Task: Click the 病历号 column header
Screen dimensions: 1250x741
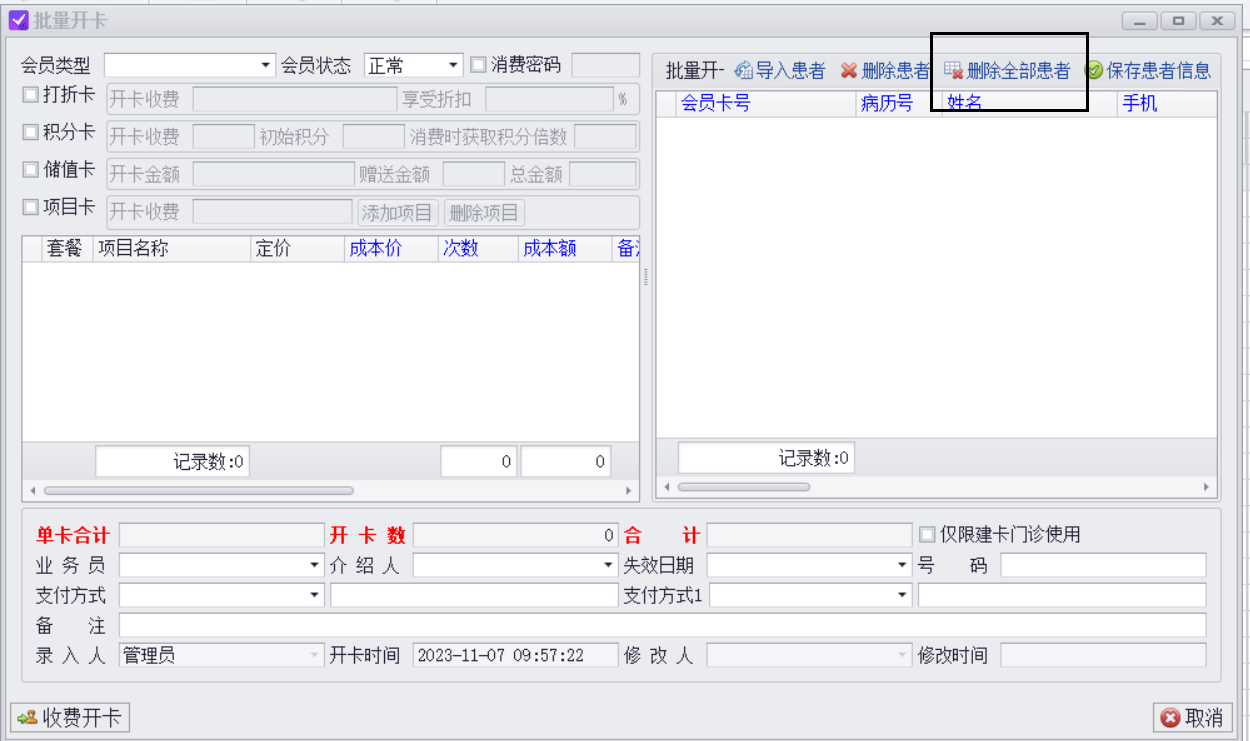Action: [x=899, y=103]
